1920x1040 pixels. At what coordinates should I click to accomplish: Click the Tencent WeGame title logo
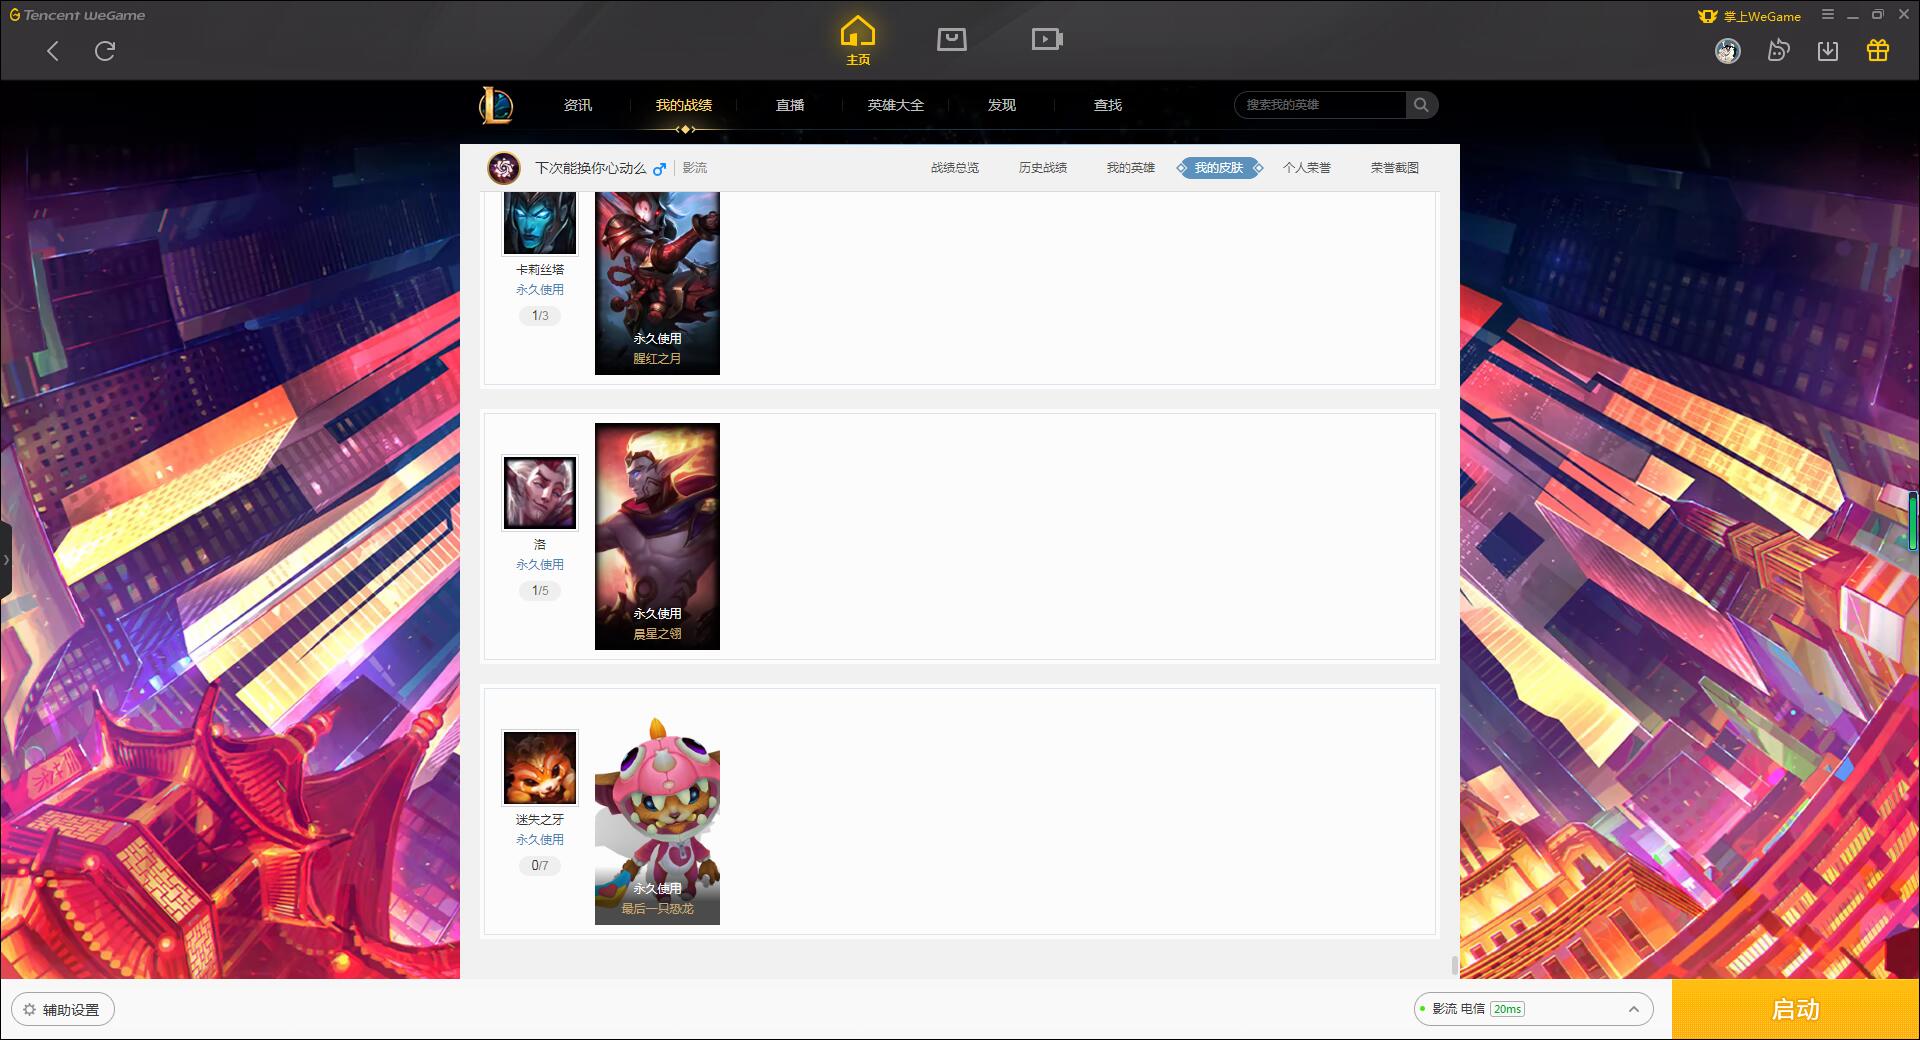[77, 15]
